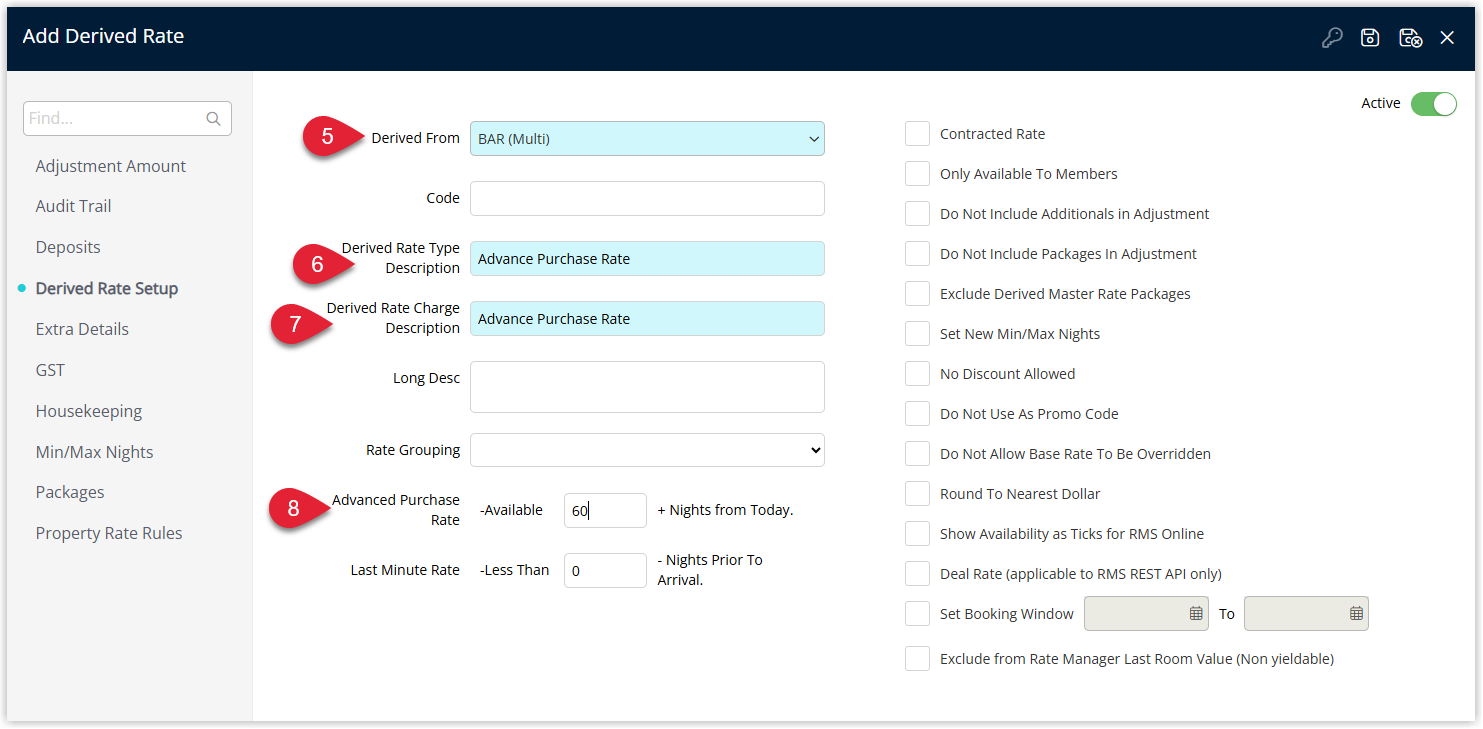Open the Rate Grouping dropdown
1483x729 pixels.
[647, 450]
